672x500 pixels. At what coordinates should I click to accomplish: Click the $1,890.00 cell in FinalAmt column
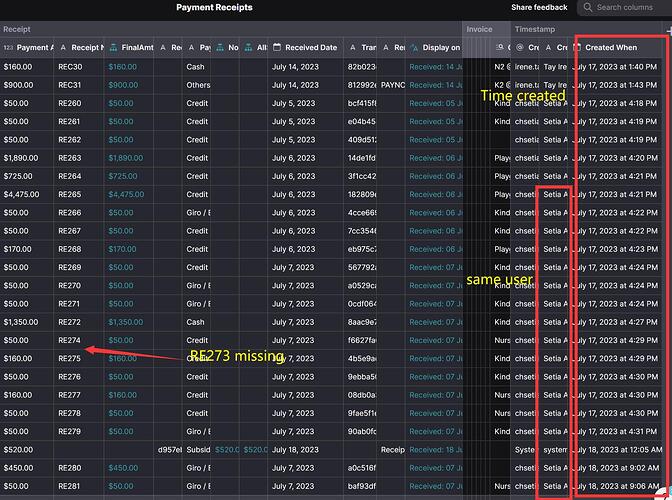pos(129,158)
